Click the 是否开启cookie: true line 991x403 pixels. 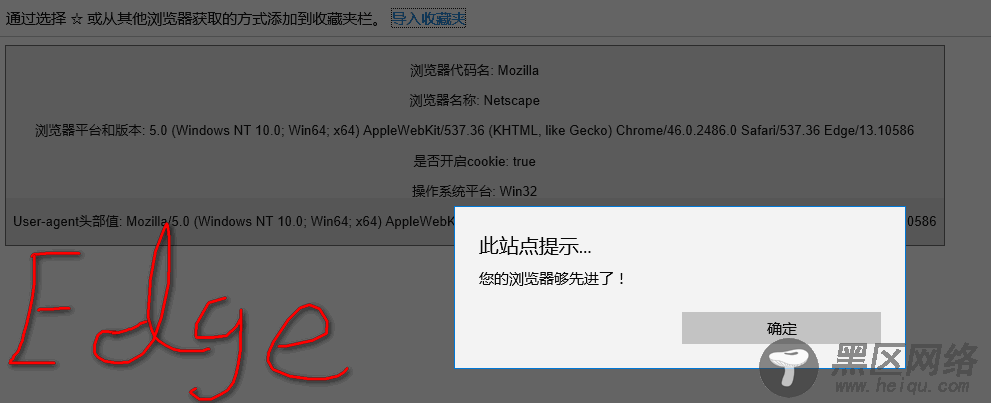475,161
